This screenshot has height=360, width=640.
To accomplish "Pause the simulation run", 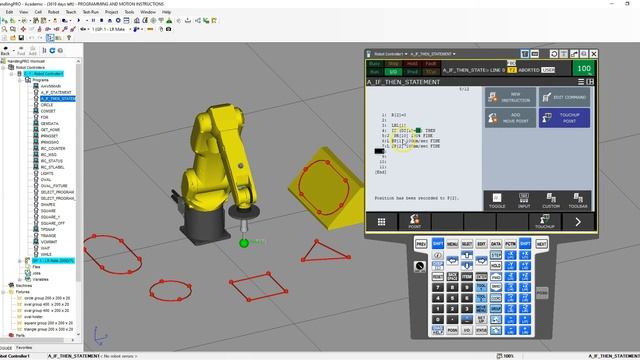I will coord(93,20).
